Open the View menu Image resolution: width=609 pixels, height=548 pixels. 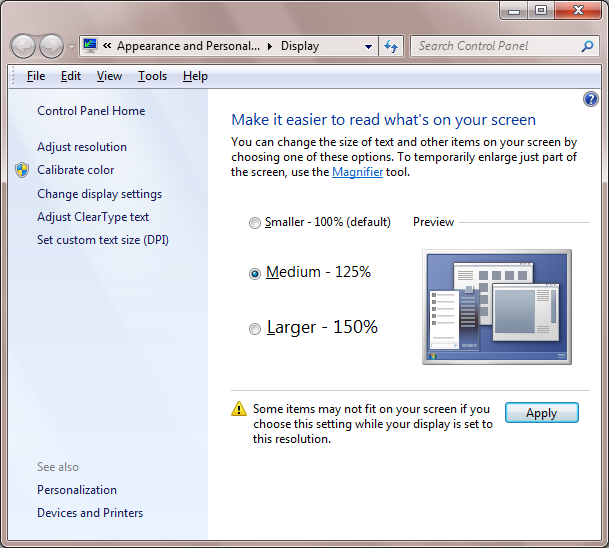pos(109,76)
